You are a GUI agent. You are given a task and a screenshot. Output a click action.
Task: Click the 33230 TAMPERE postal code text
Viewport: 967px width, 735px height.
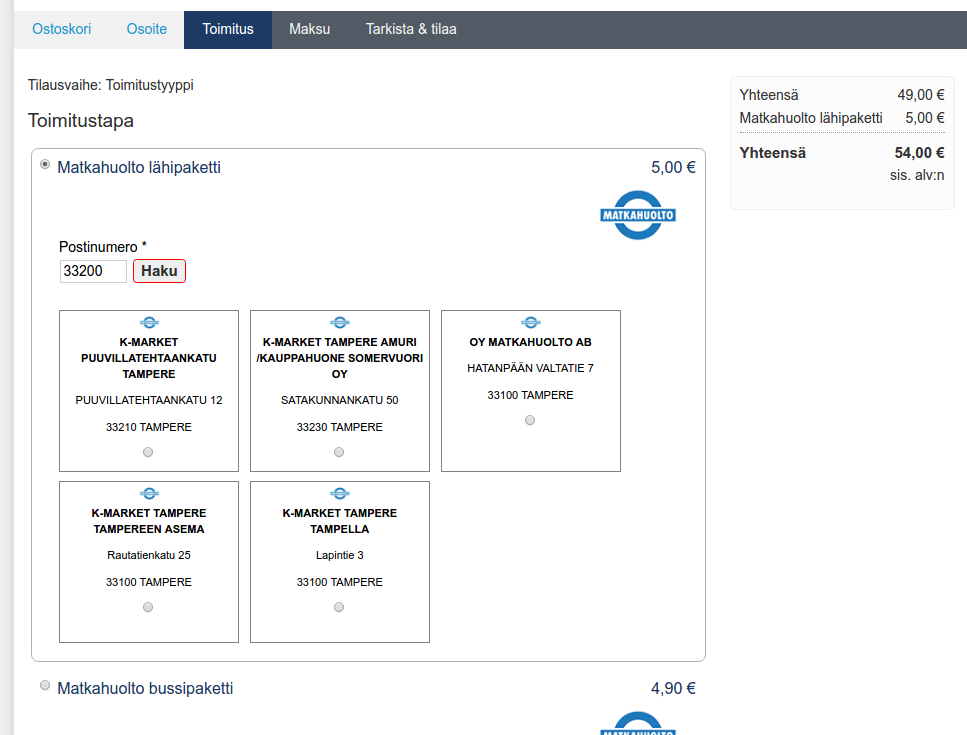340,427
